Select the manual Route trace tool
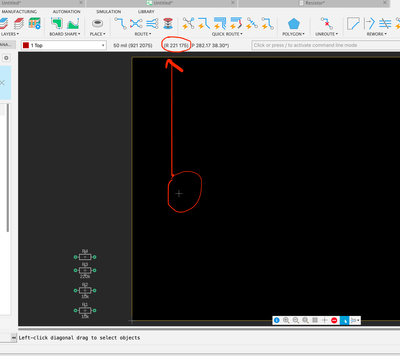Screen dimensions: 400x362 tap(120, 23)
